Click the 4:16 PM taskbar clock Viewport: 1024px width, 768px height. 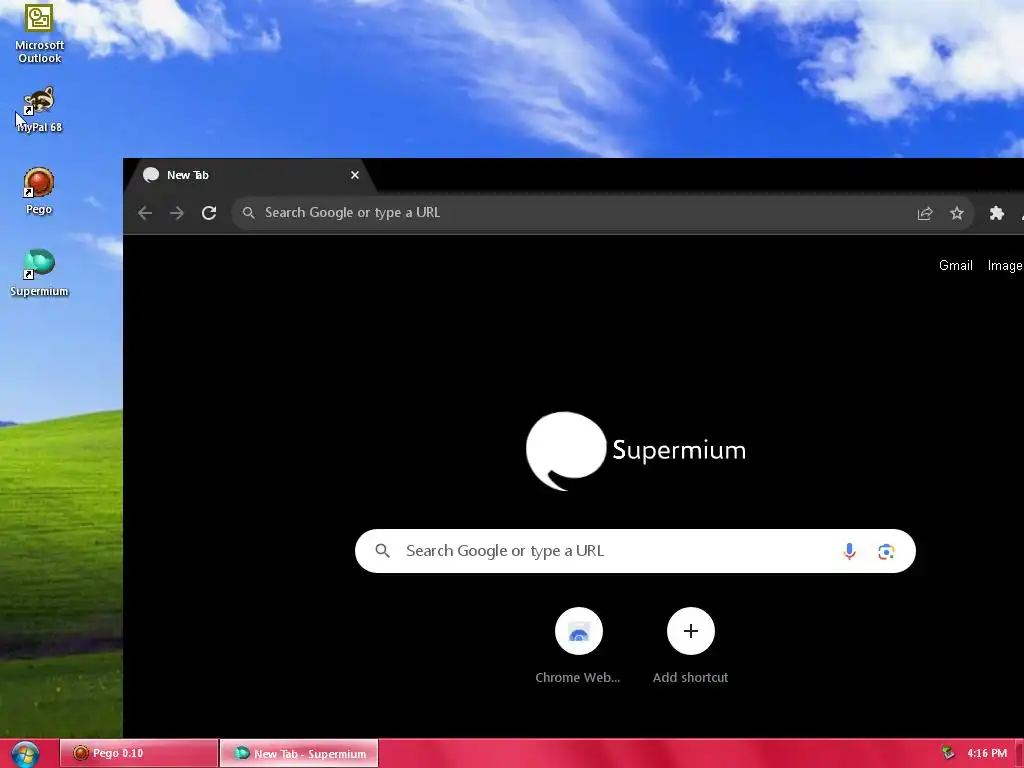point(987,753)
